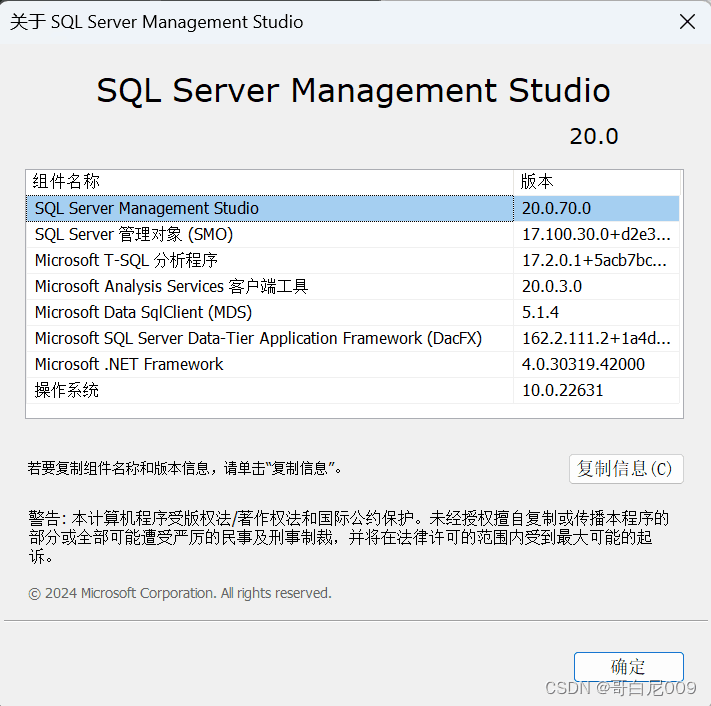
Task: Click the large 20.0 version label
Action: tap(594, 136)
